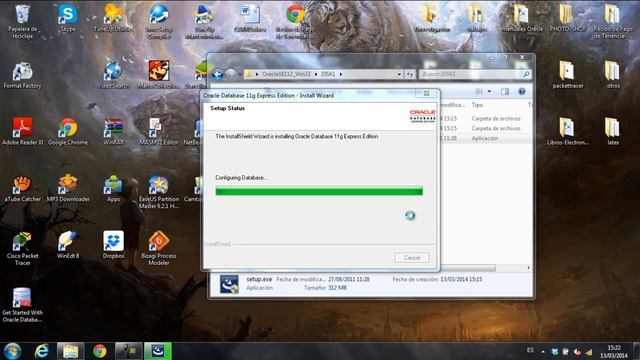Screen dimensions: 640x360
Task: Click the Configuring Database progress bar
Action: [x=319, y=191]
